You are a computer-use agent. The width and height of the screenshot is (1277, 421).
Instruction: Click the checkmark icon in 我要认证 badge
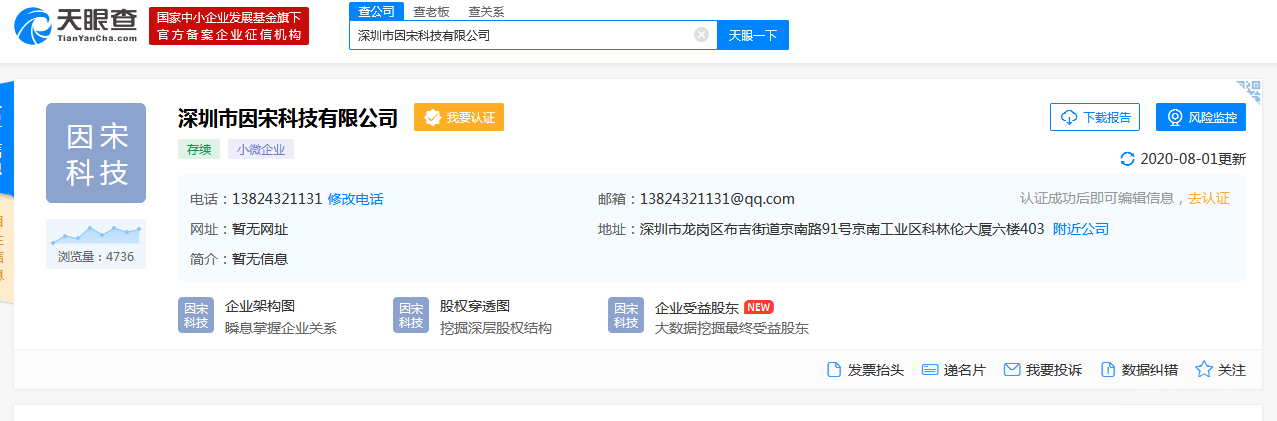pos(433,117)
